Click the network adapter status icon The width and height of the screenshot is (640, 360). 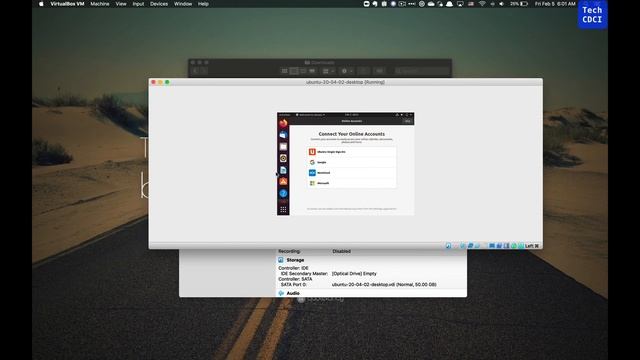(x=470, y=246)
